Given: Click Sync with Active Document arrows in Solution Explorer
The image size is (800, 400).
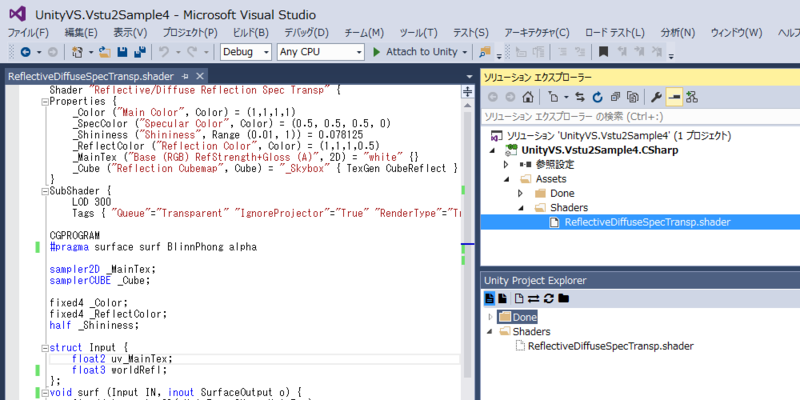Looking at the screenshot, I should [580, 97].
